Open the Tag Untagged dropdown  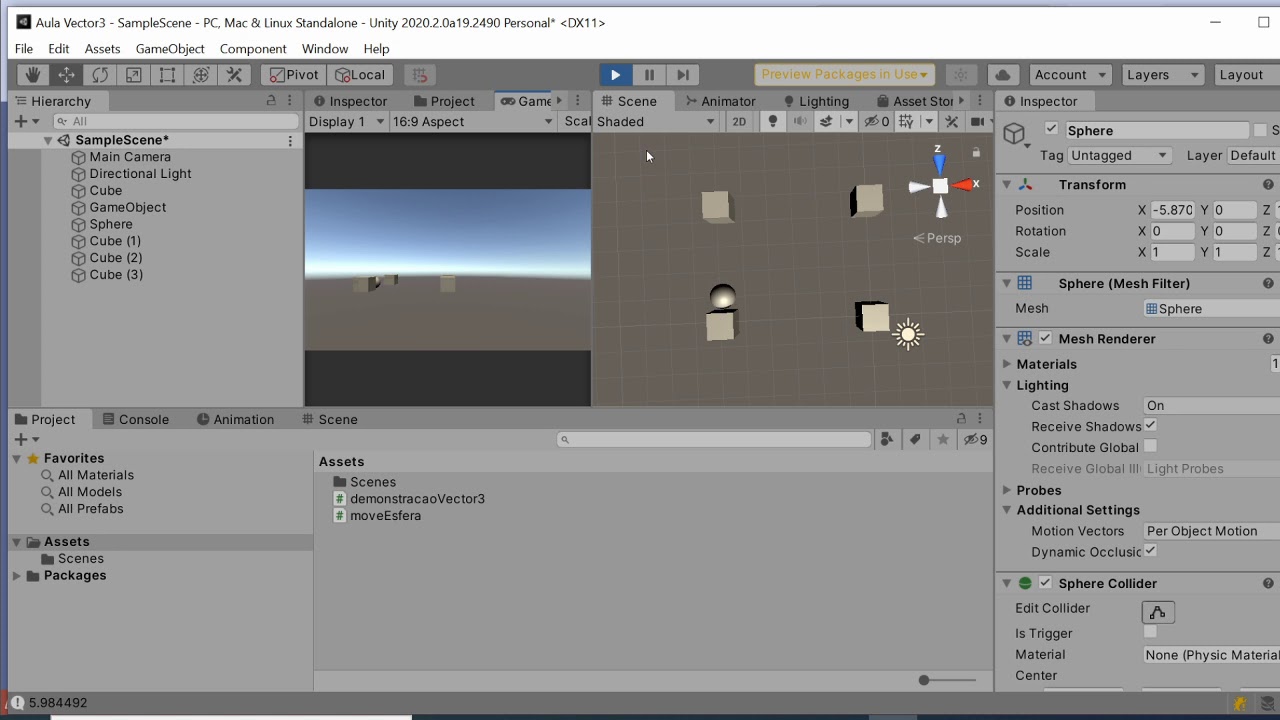point(1119,156)
